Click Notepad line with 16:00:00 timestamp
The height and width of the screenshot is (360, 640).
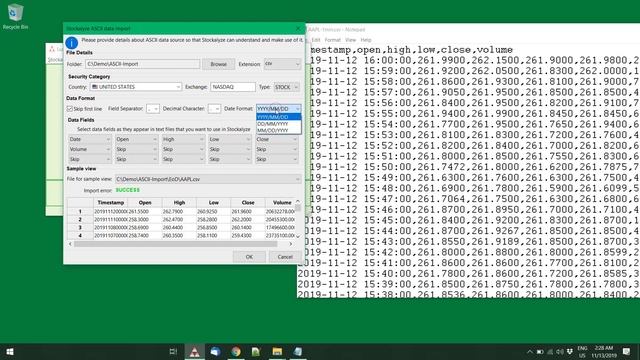point(475,60)
